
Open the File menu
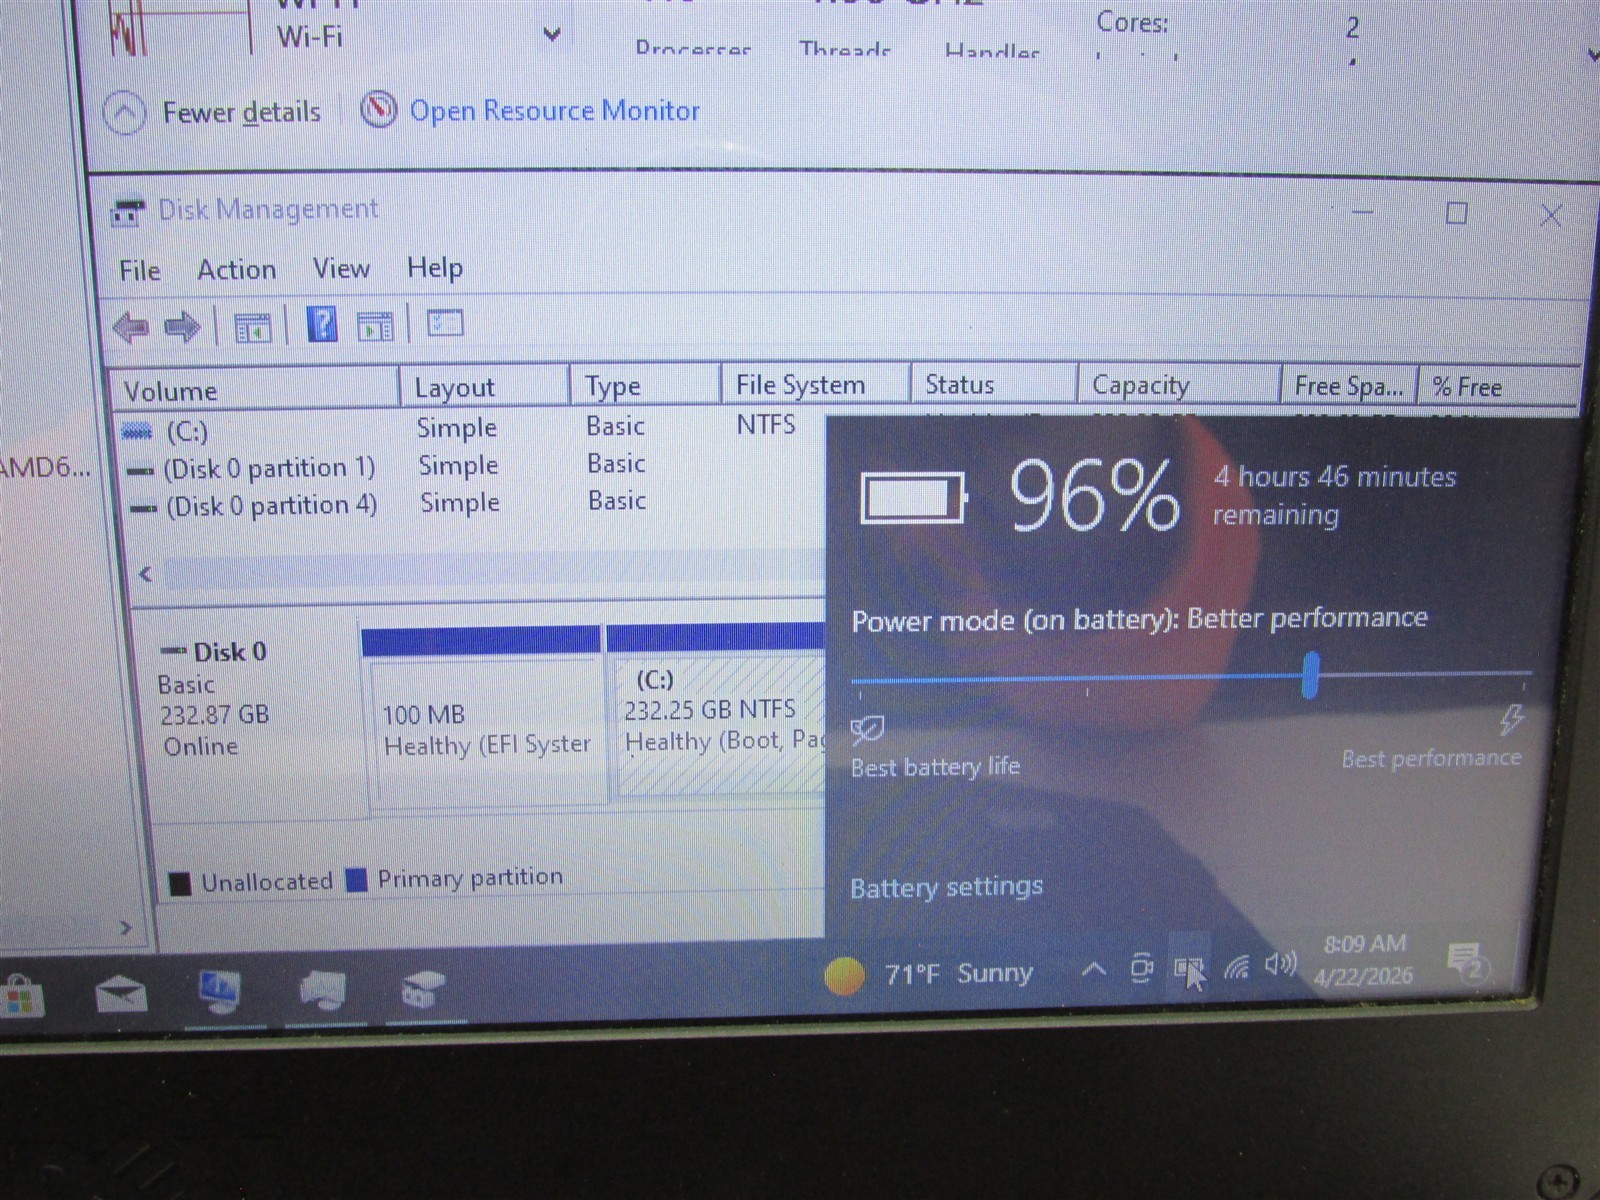140,271
